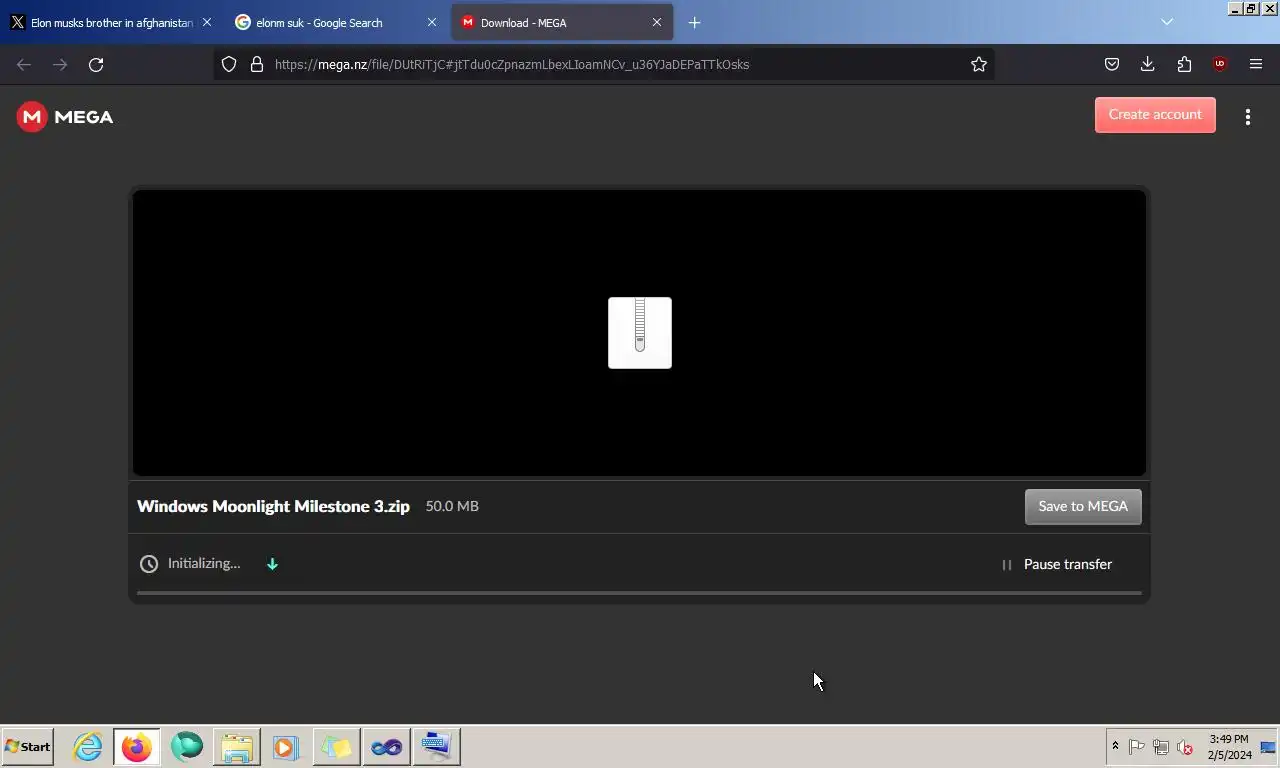The height and width of the screenshot is (768, 1280).
Task: Reload the current page
Action: 96,64
